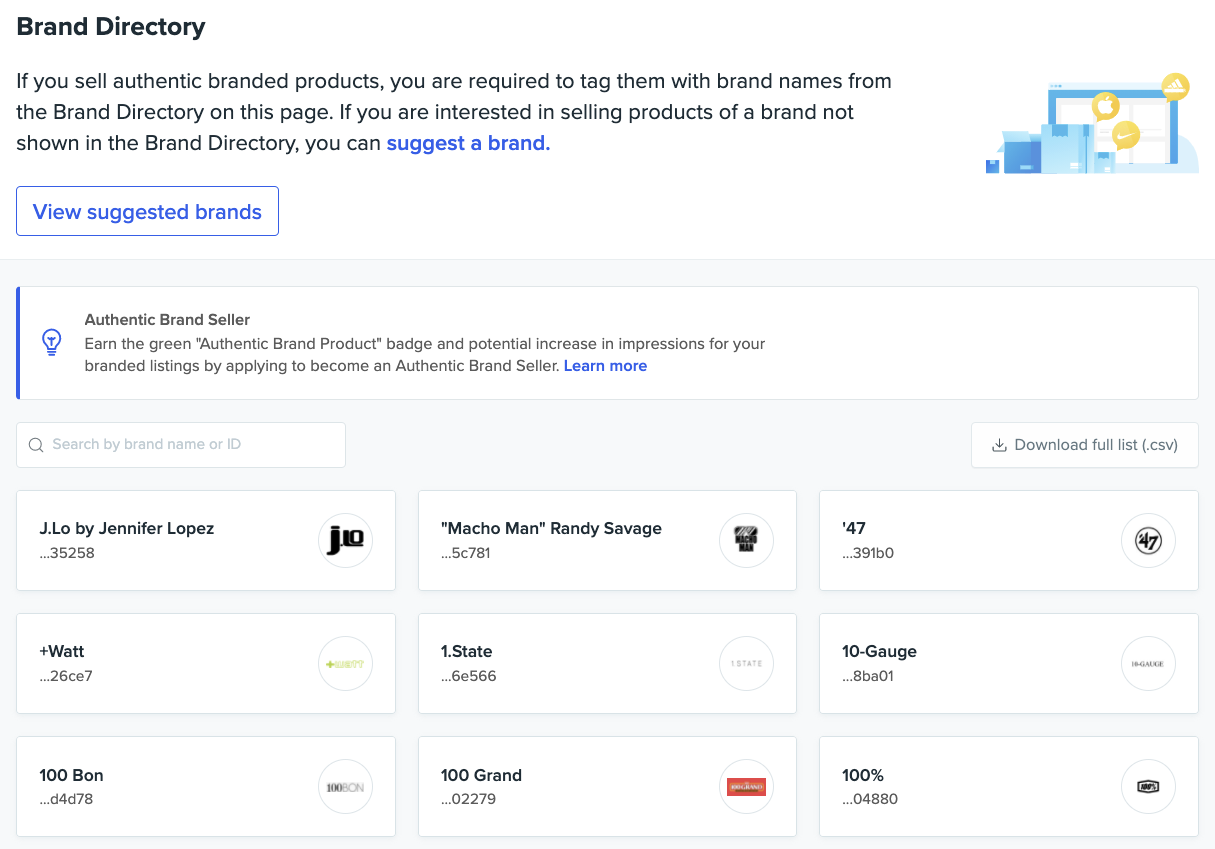Image resolution: width=1215 pixels, height=849 pixels.
Task: Click View suggested brands button
Action: (x=147, y=212)
